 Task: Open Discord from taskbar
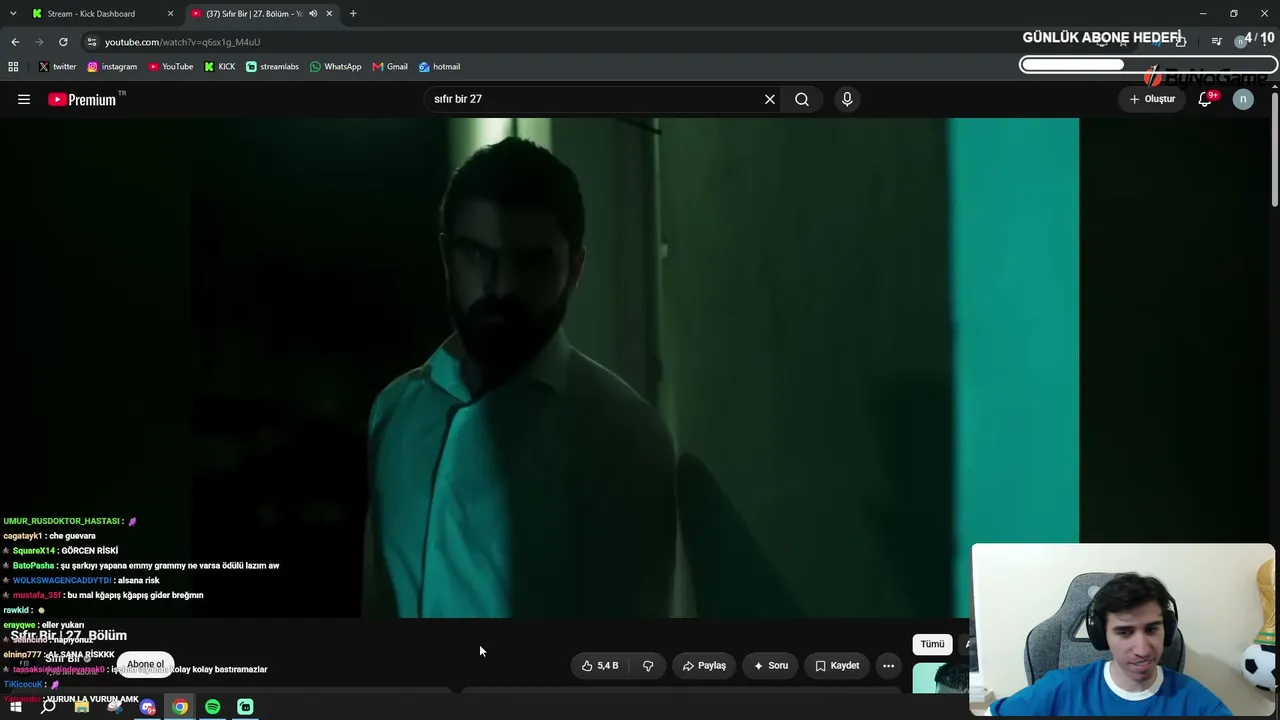point(147,707)
